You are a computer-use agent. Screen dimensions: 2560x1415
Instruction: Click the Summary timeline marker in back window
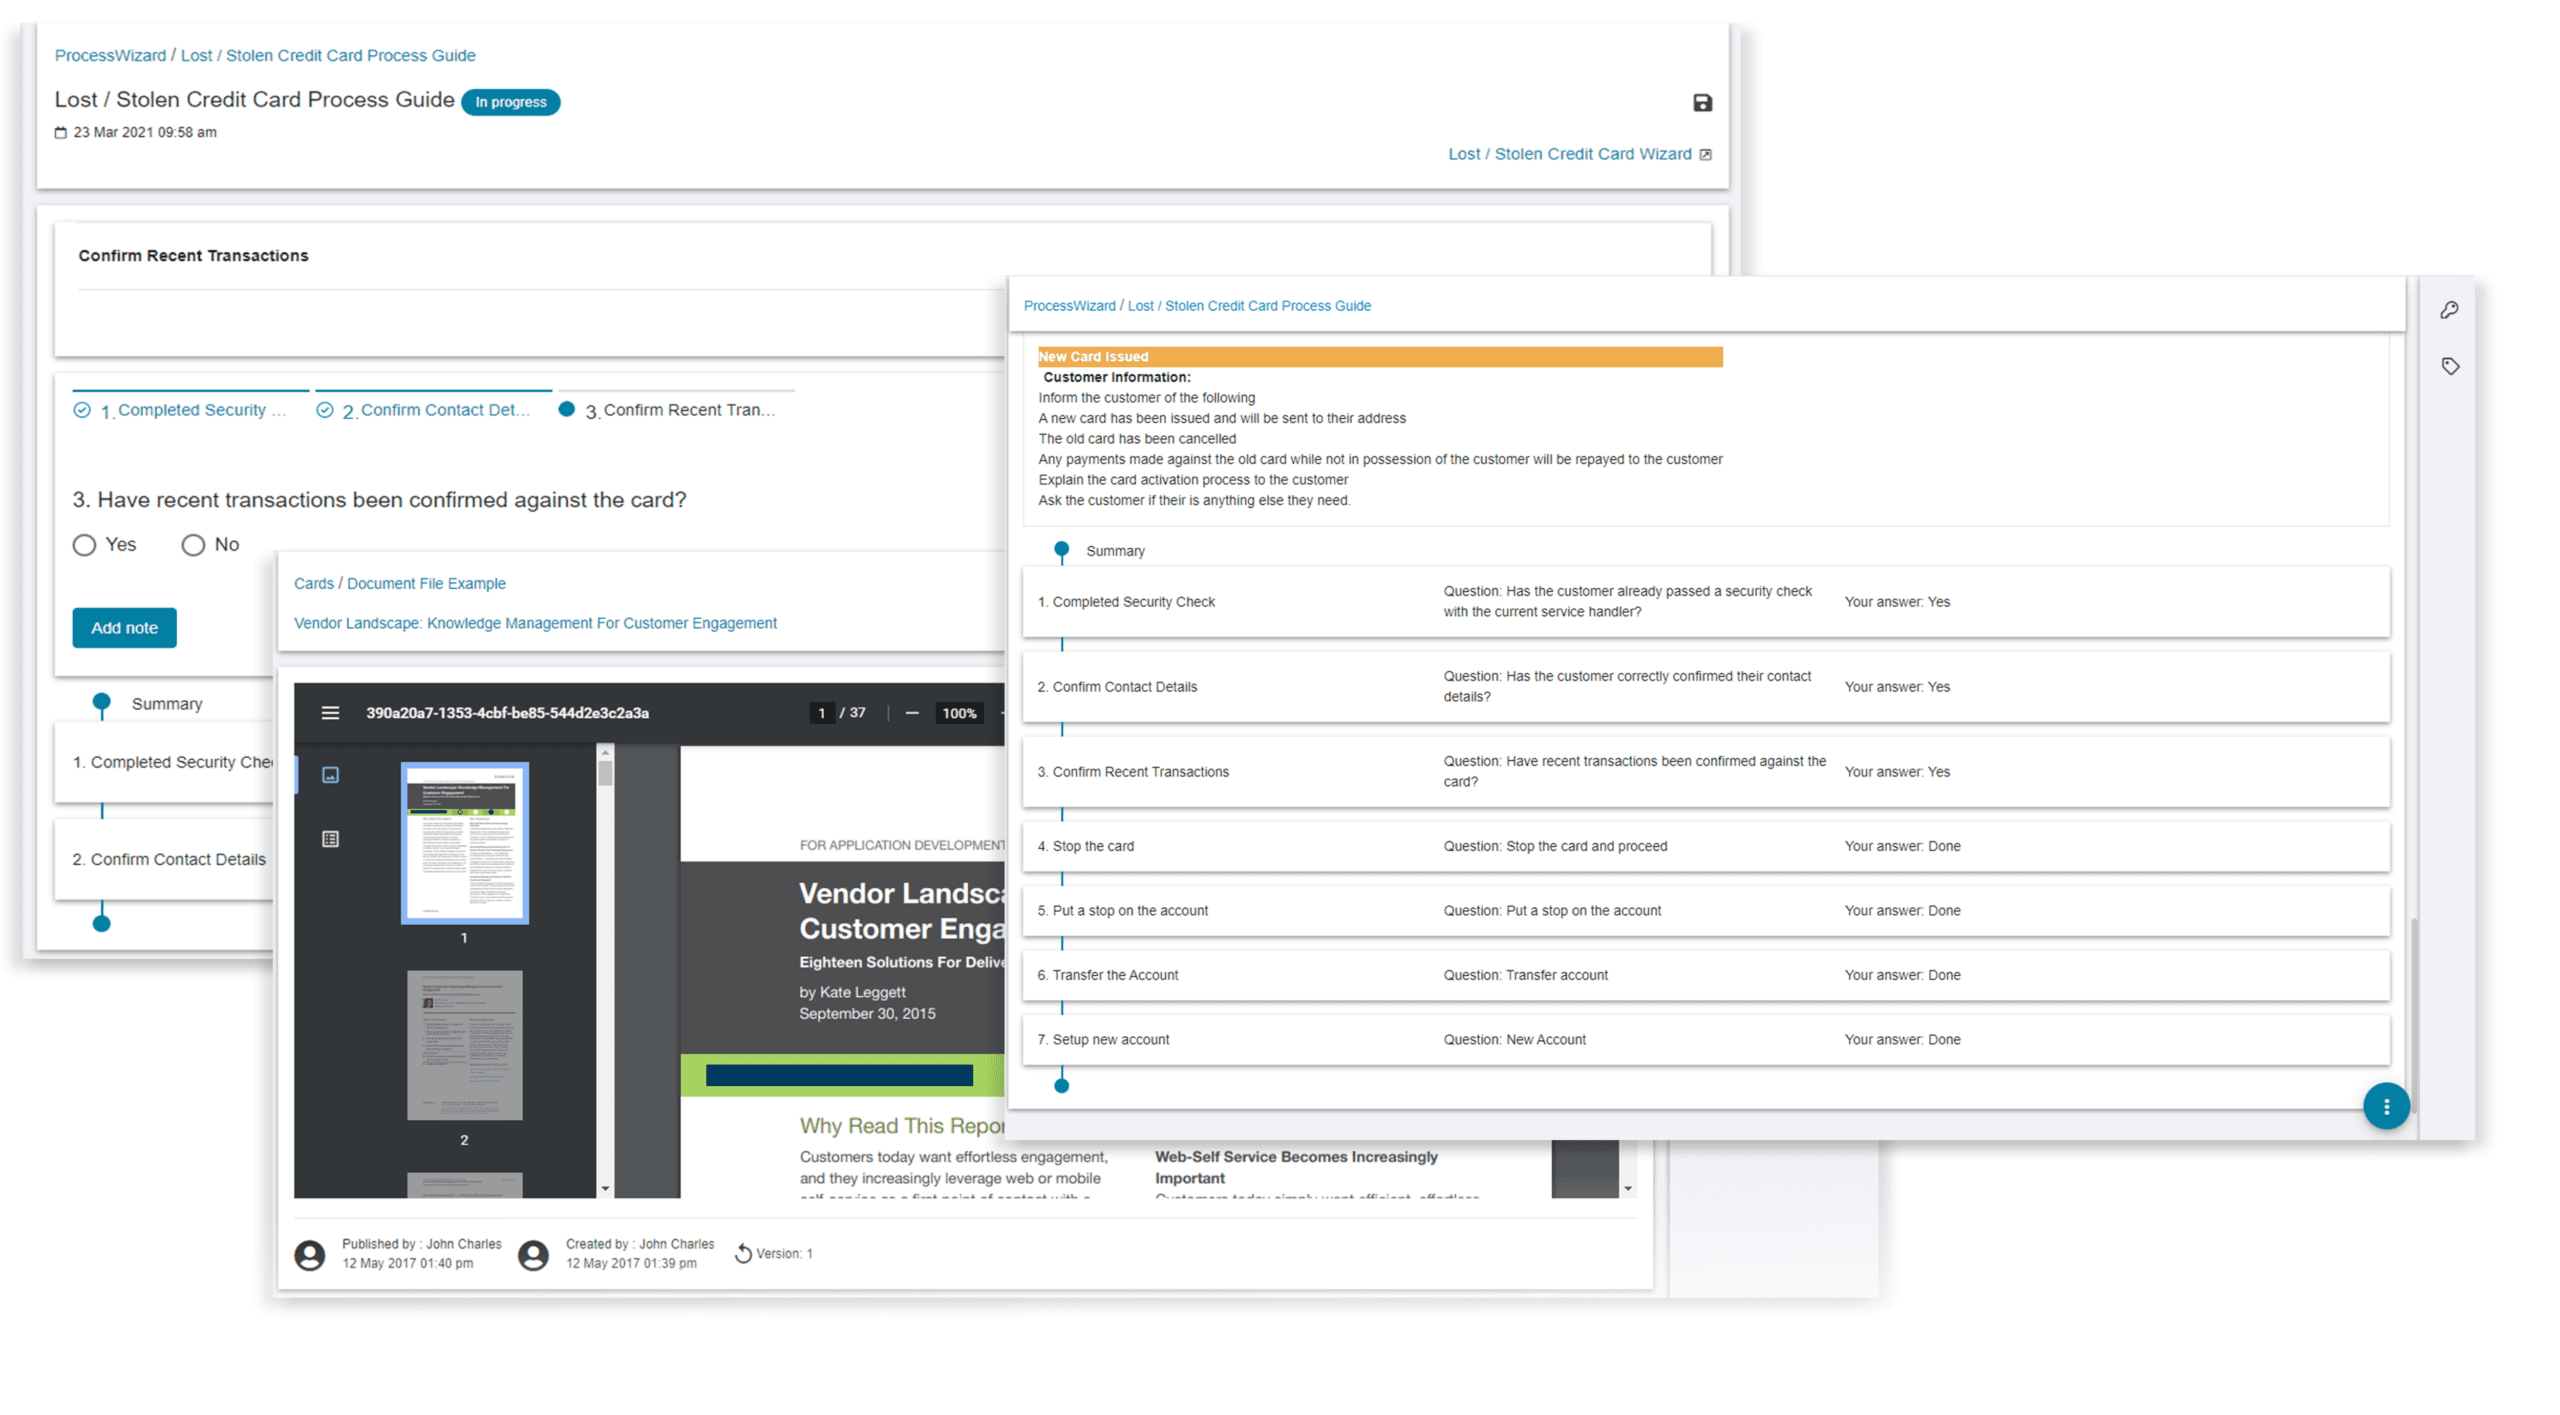click(x=101, y=703)
